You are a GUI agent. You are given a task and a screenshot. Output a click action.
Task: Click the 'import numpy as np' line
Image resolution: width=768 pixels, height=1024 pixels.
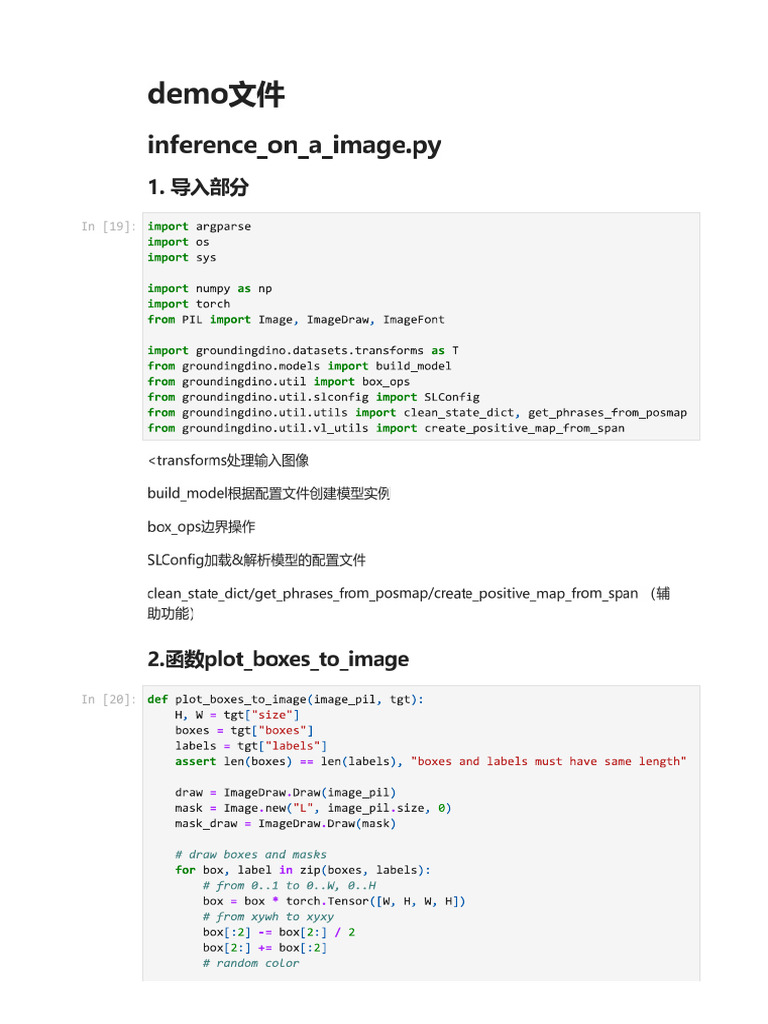(209, 289)
